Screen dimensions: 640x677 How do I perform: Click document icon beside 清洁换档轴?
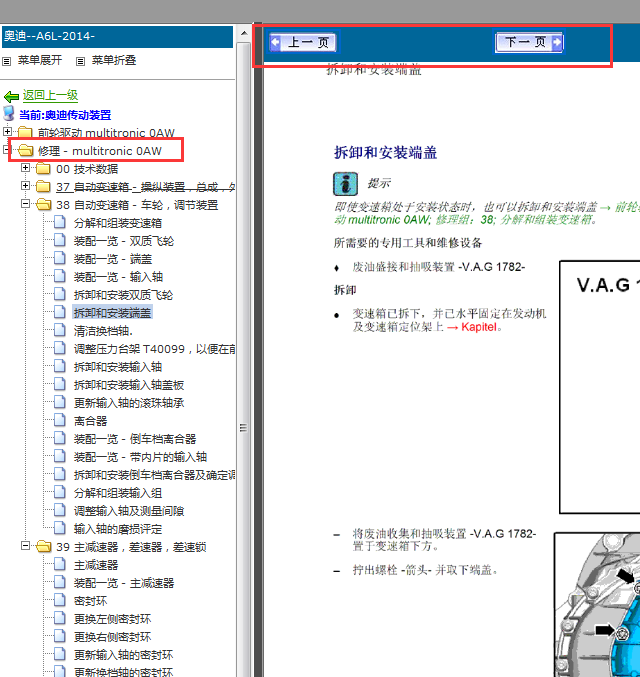pos(60,330)
